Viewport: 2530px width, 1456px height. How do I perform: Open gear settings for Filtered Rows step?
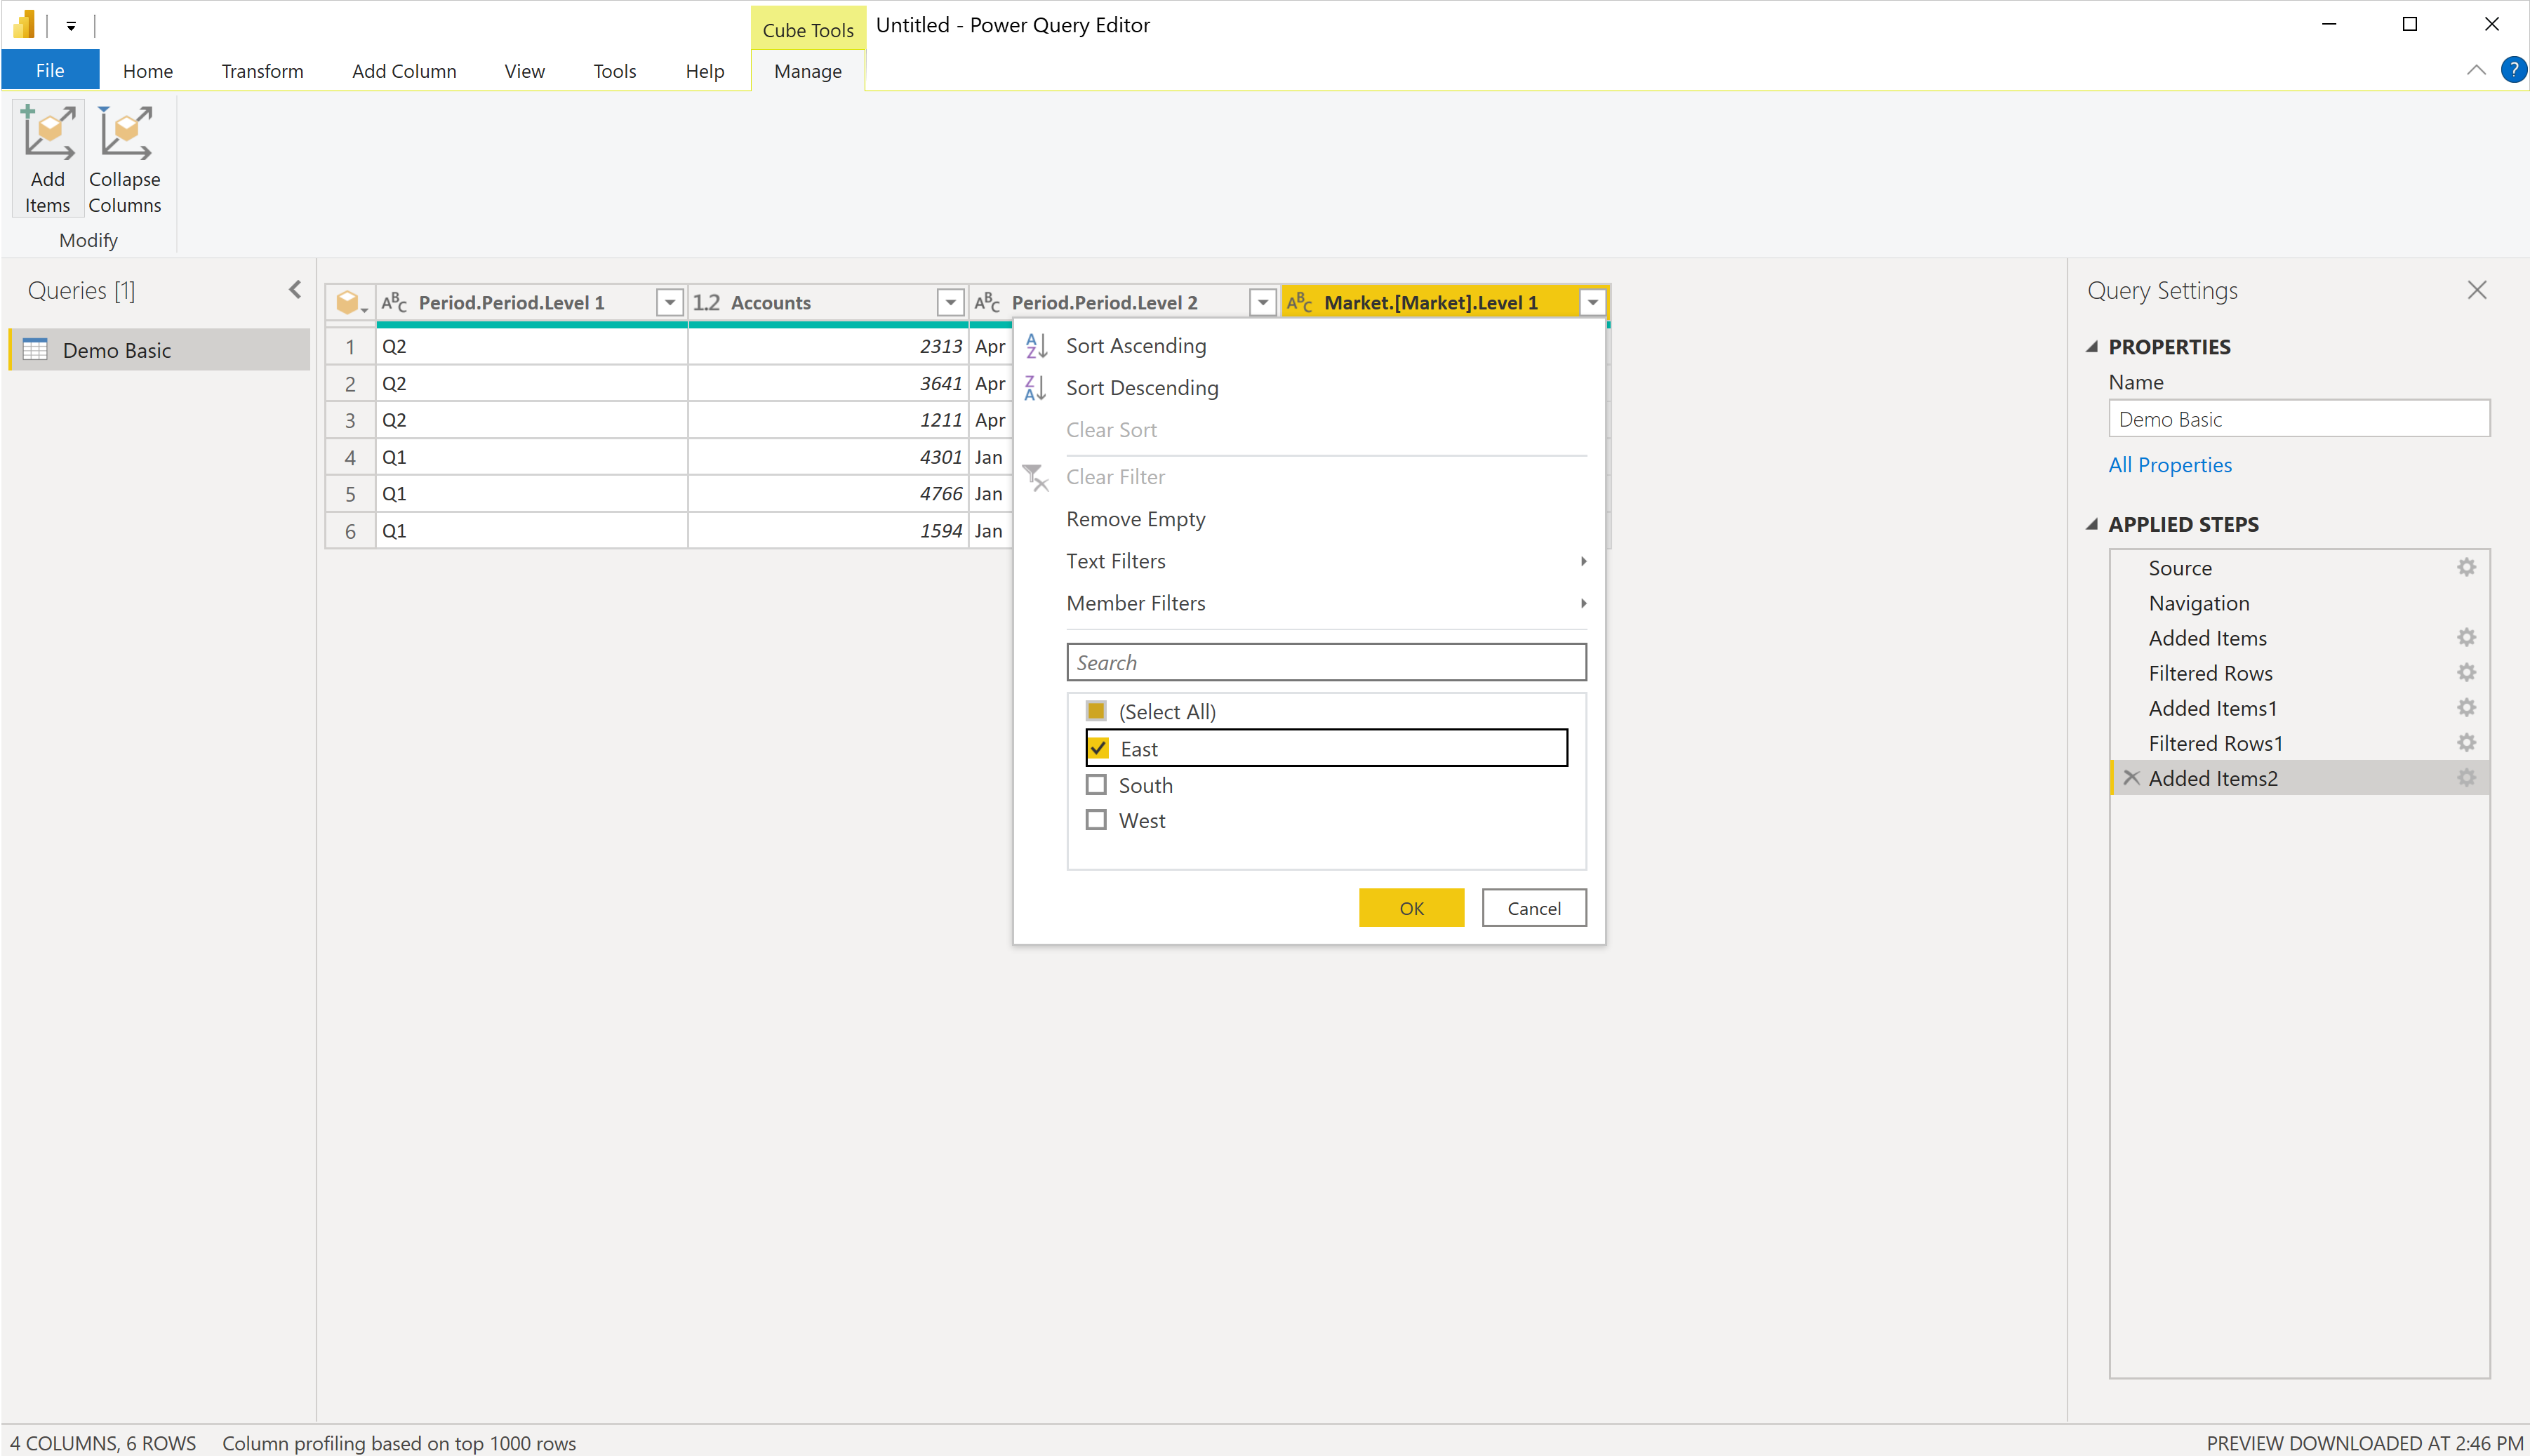tap(2466, 673)
